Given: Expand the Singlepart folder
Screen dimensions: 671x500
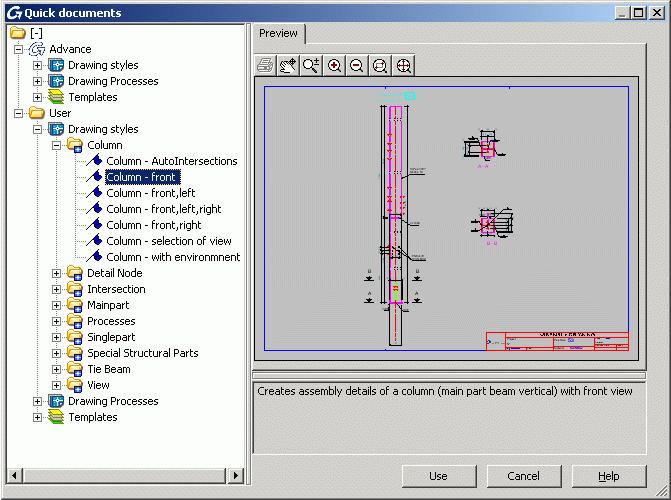Looking at the screenshot, I should pos(56,337).
